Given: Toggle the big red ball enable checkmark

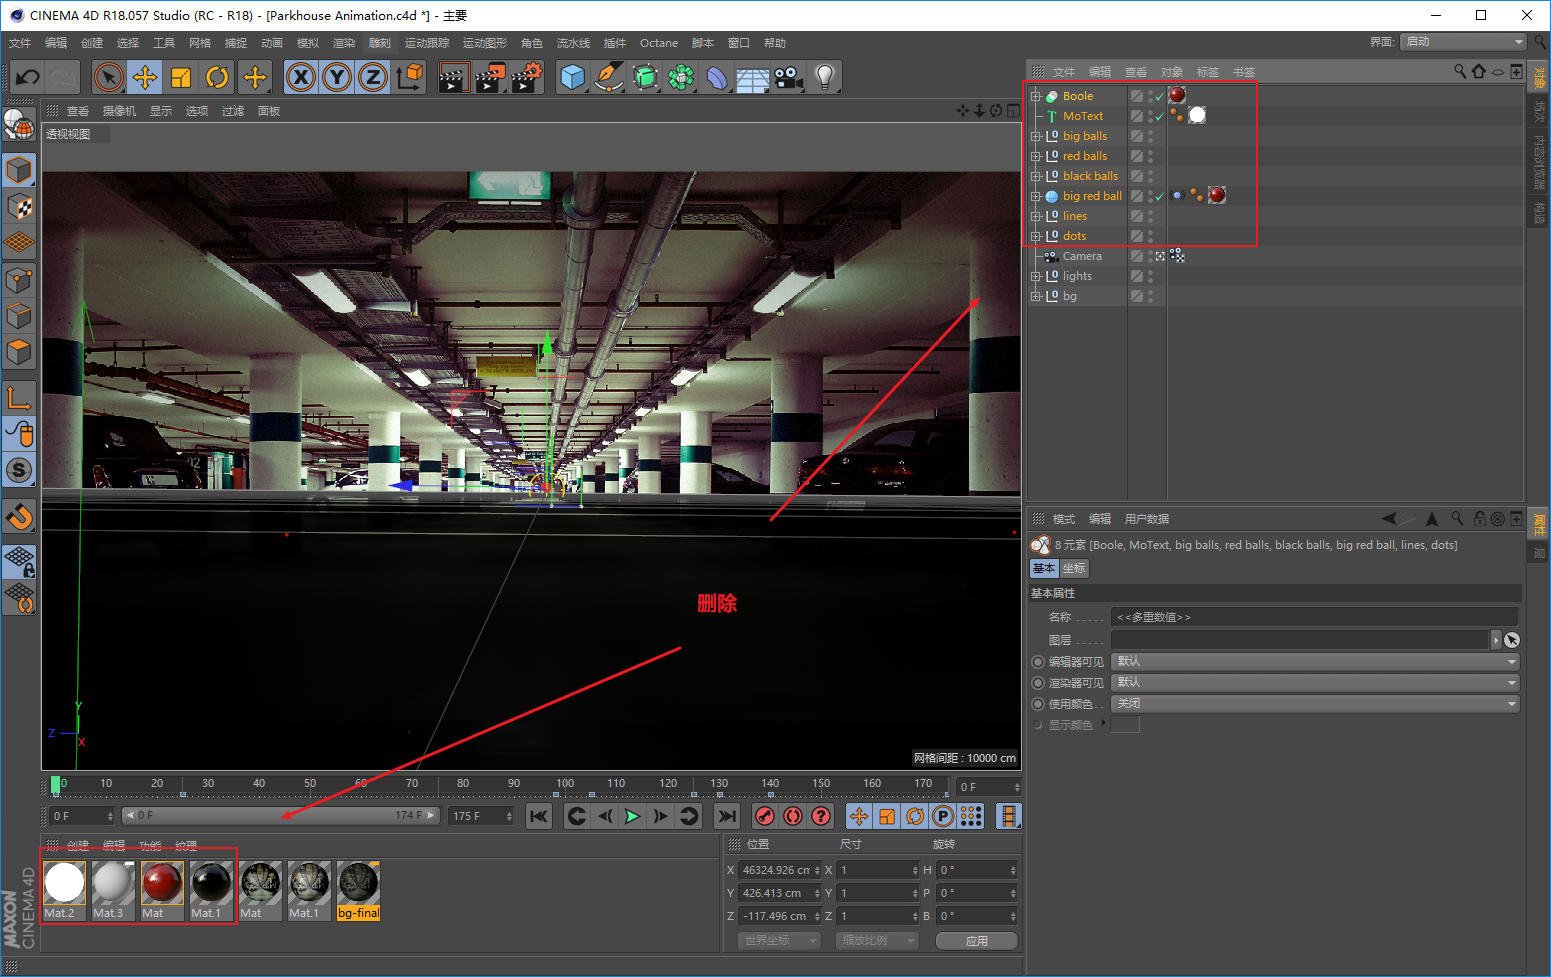Looking at the screenshot, I should [1160, 196].
